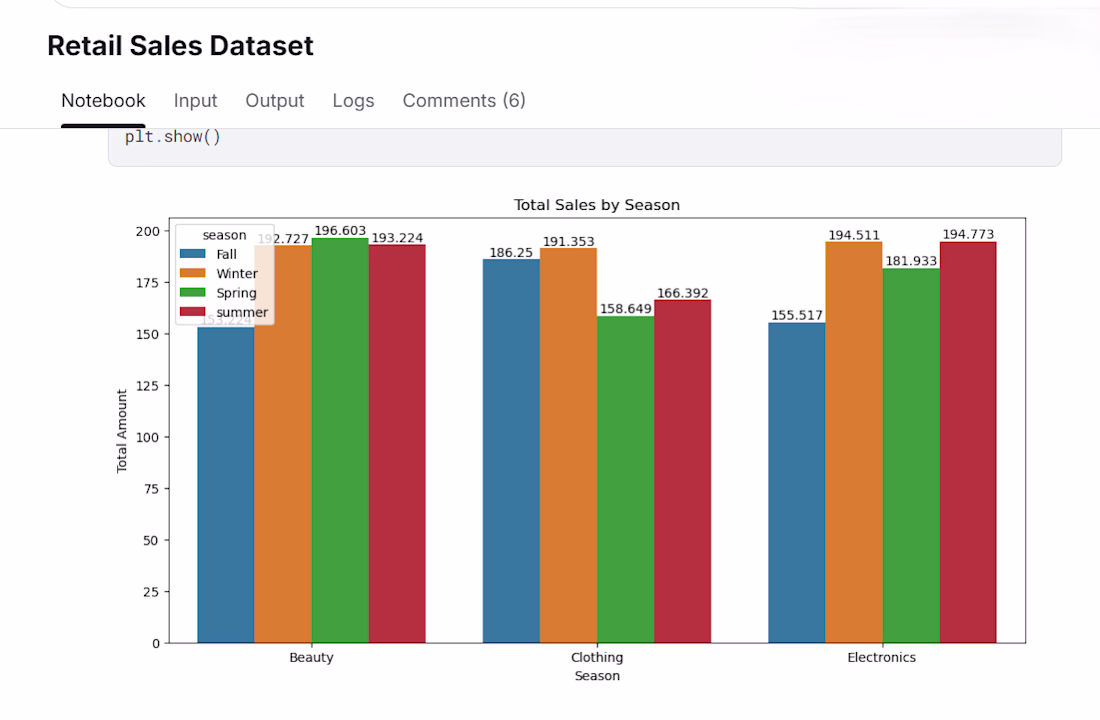Click the red summer bar for Clothing
Screen dimensions: 1100x720
[683, 472]
